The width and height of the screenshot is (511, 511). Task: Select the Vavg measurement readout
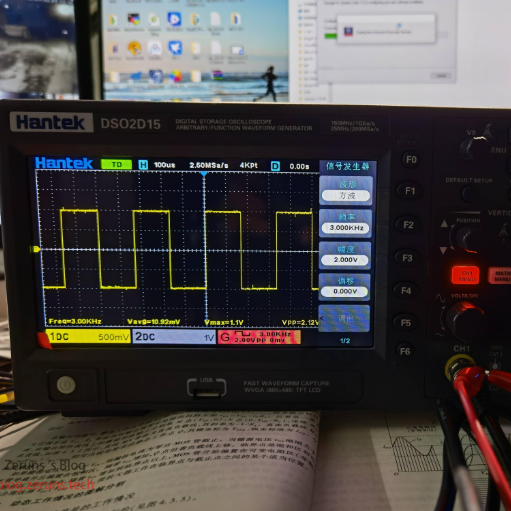coord(154,322)
